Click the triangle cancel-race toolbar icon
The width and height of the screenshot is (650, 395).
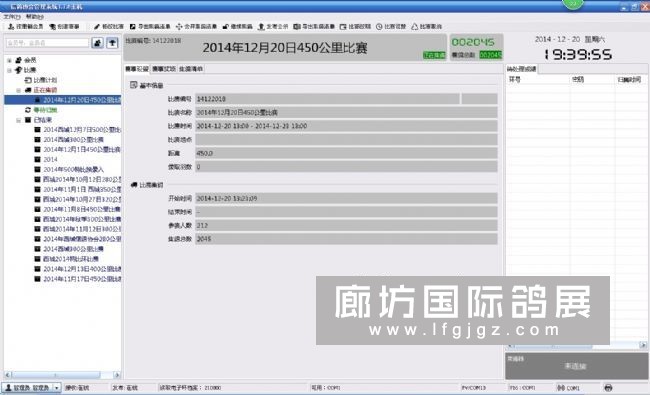(415, 27)
